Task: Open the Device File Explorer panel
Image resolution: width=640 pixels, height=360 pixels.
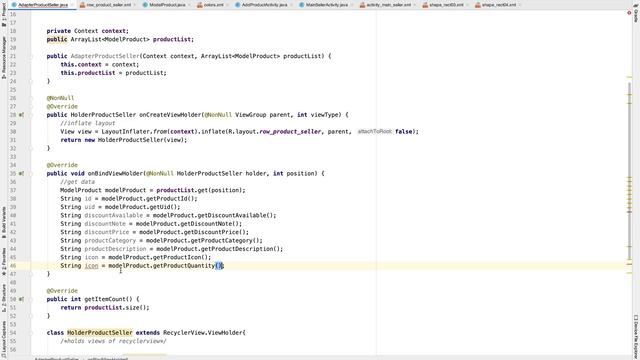Action: [x=636, y=337]
